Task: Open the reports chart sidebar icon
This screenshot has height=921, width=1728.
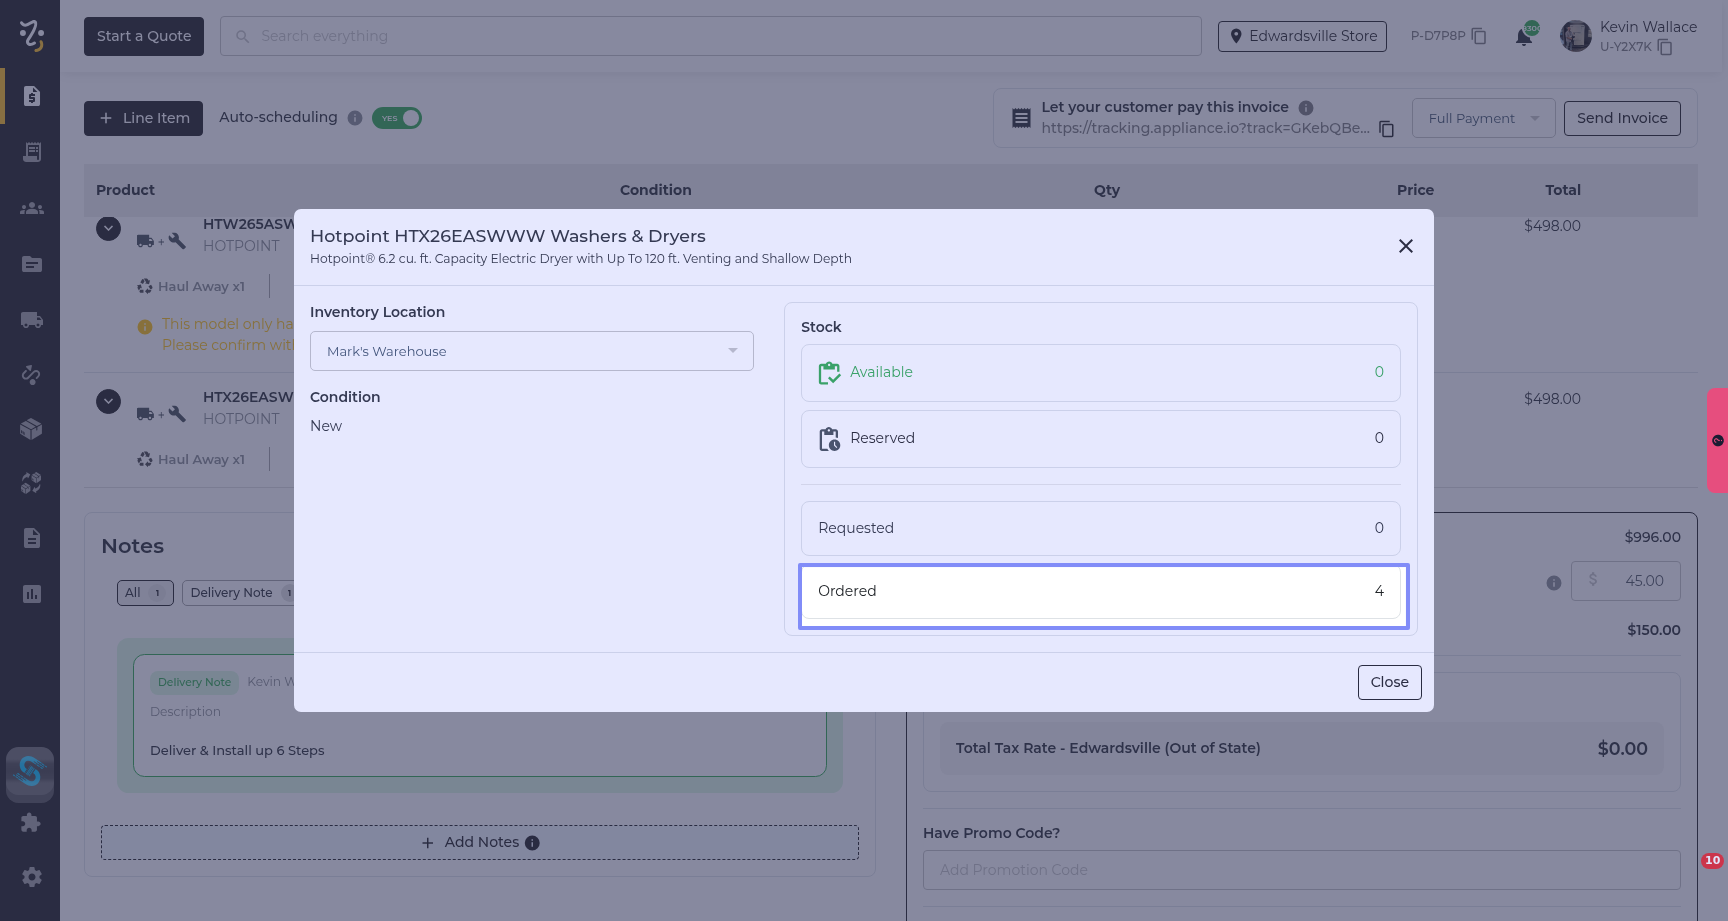Action: pos(32,594)
